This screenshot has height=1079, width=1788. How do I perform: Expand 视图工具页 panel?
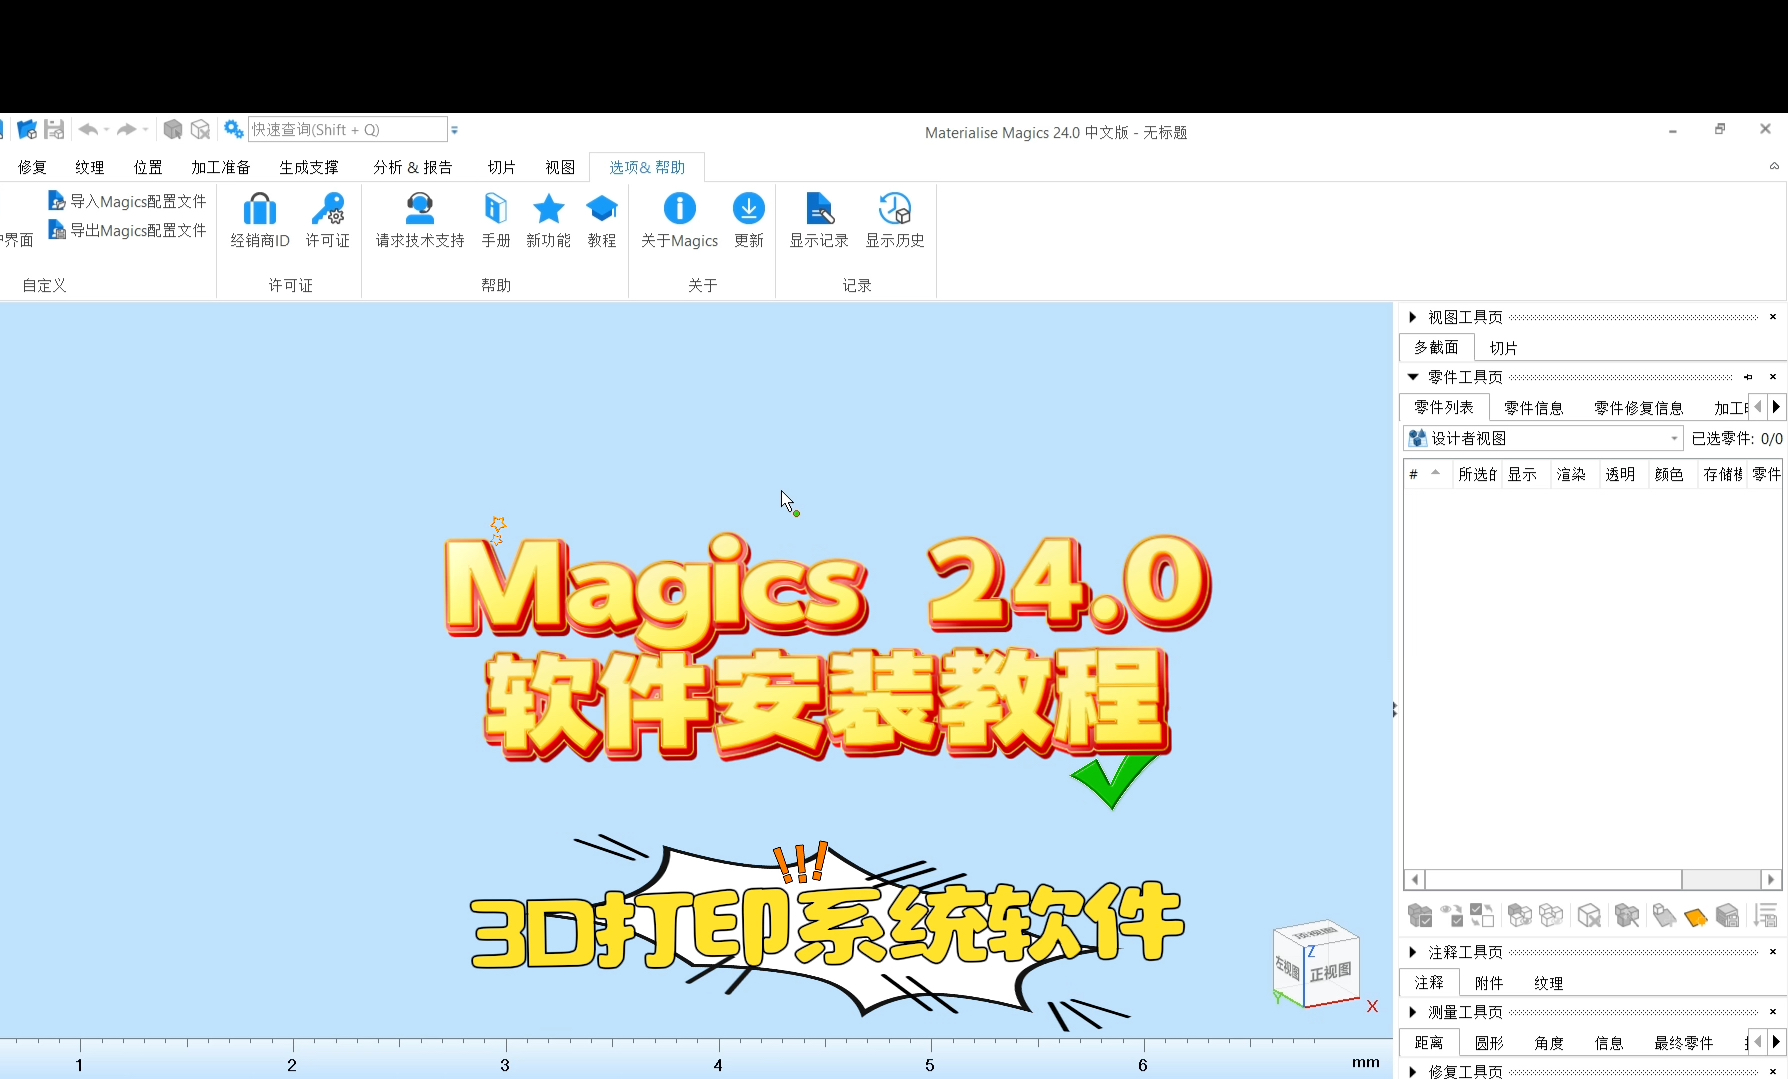coord(1412,317)
